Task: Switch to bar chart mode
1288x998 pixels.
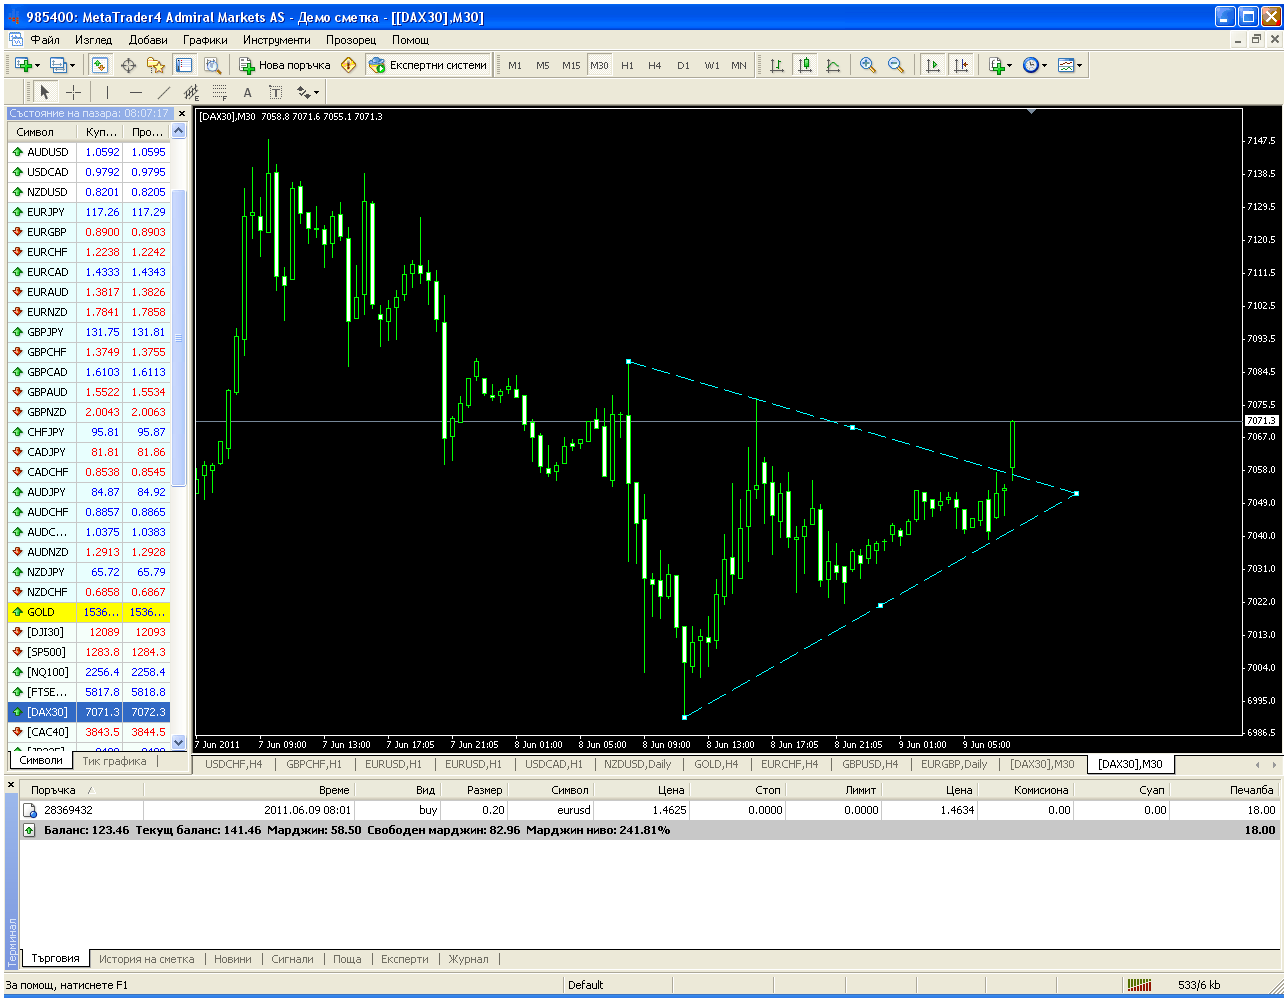Action: click(777, 65)
